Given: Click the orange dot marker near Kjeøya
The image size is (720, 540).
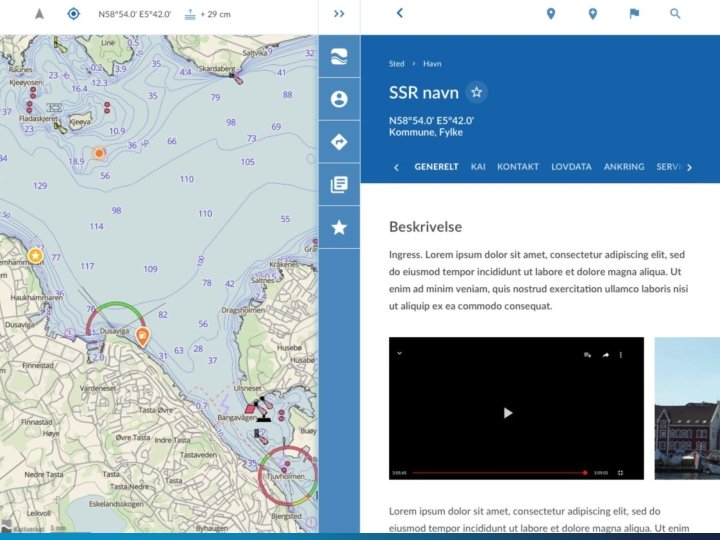Looking at the screenshot, I should 99,153.
